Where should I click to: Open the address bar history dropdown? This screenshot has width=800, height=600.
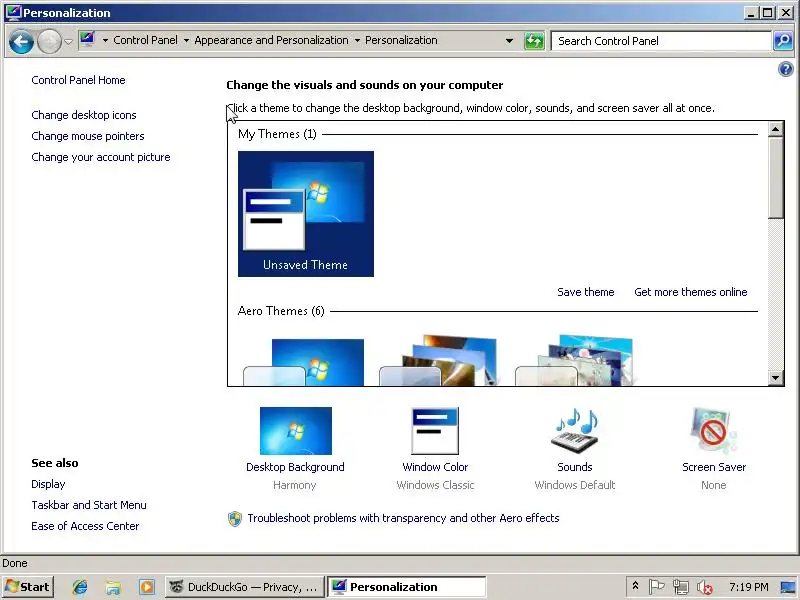click(x=509, y=41)
